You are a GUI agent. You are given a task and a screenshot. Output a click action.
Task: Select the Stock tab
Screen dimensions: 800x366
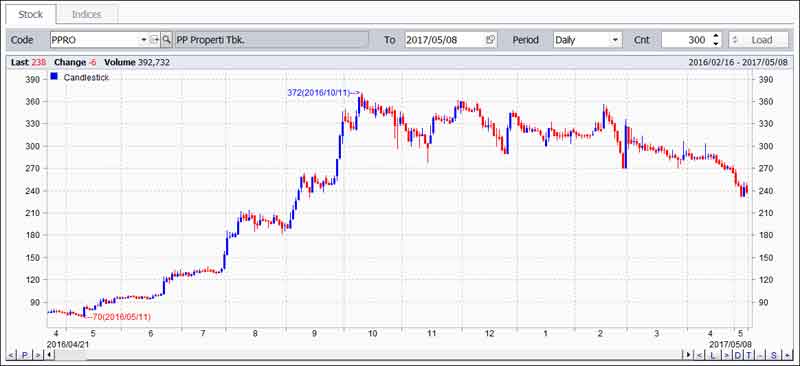click(31, 14)
